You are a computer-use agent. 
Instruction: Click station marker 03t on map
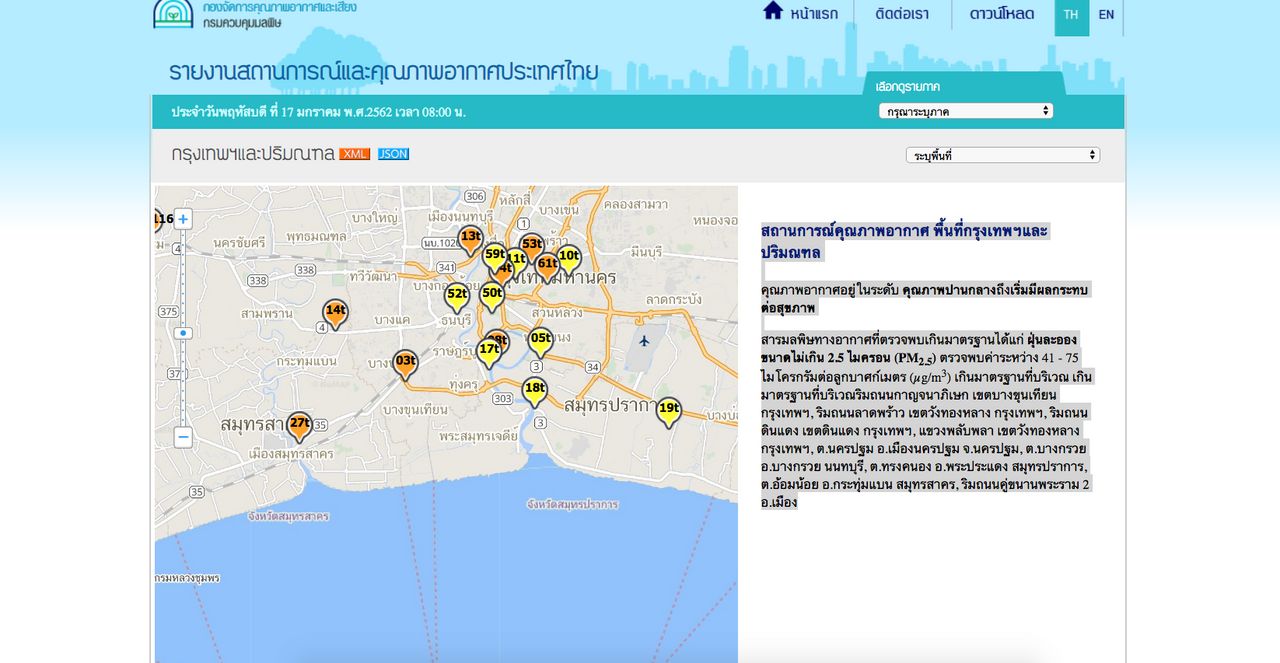click(405, 362)
